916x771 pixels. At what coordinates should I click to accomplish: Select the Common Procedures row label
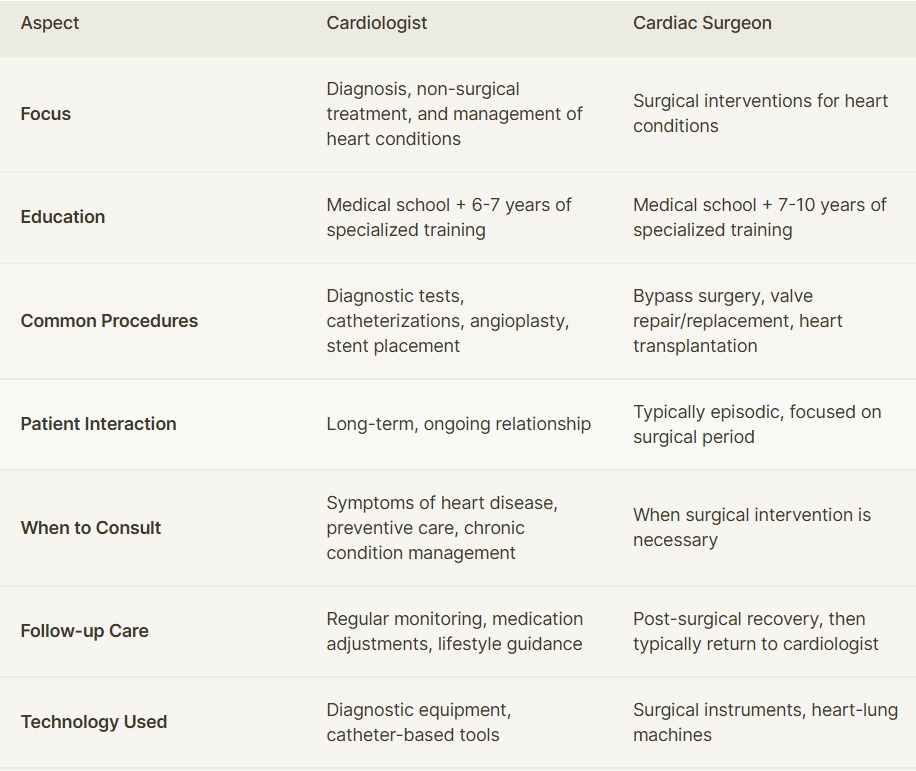pyautogui.click(x=109, y=321)
